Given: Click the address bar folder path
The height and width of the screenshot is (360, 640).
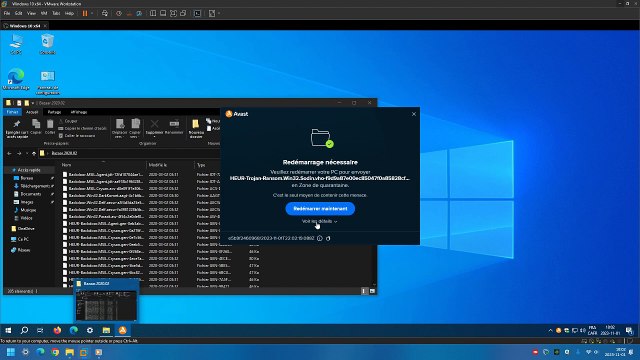Looking at the screenshot, I should point(64,153).
